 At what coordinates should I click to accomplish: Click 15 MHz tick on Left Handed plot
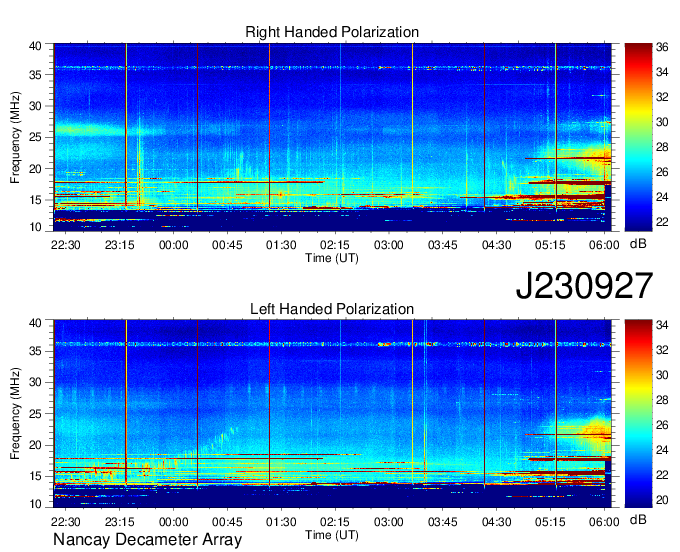pyautogui.click(x=36, y=477)
